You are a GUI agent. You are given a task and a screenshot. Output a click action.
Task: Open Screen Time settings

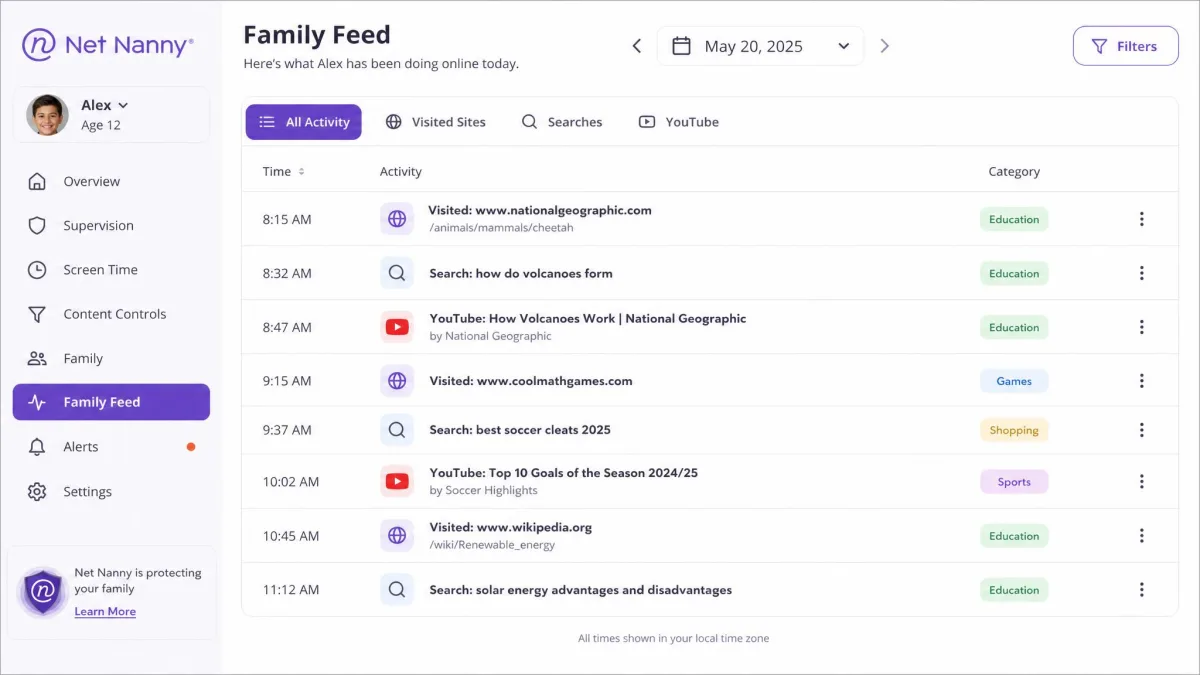click(x=111, y=269)
